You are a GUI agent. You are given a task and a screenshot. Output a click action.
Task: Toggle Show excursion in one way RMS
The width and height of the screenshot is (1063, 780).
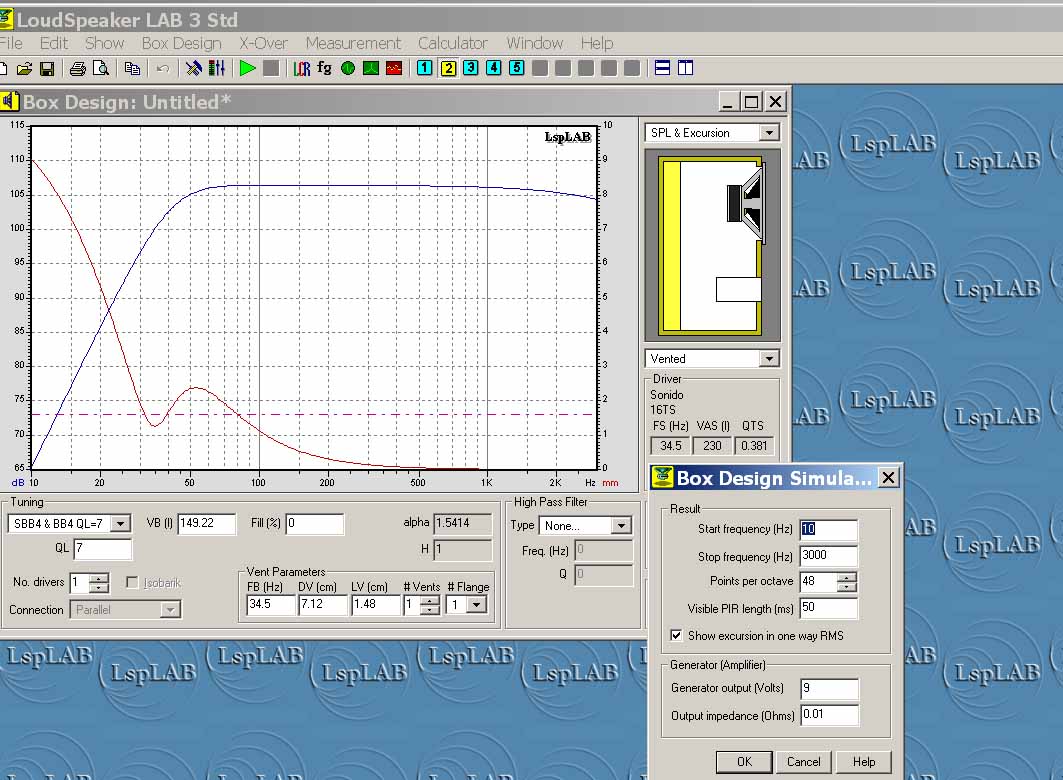(677, 635)
